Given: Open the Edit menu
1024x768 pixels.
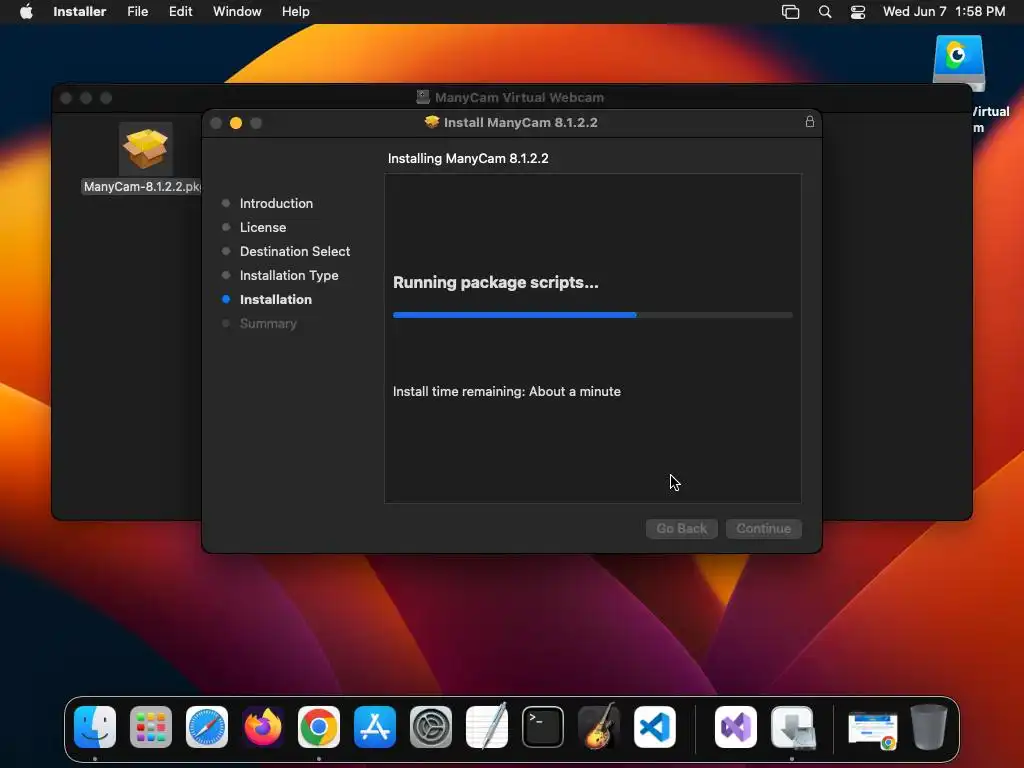Looking at the screenshot, I should coord(180,12).
